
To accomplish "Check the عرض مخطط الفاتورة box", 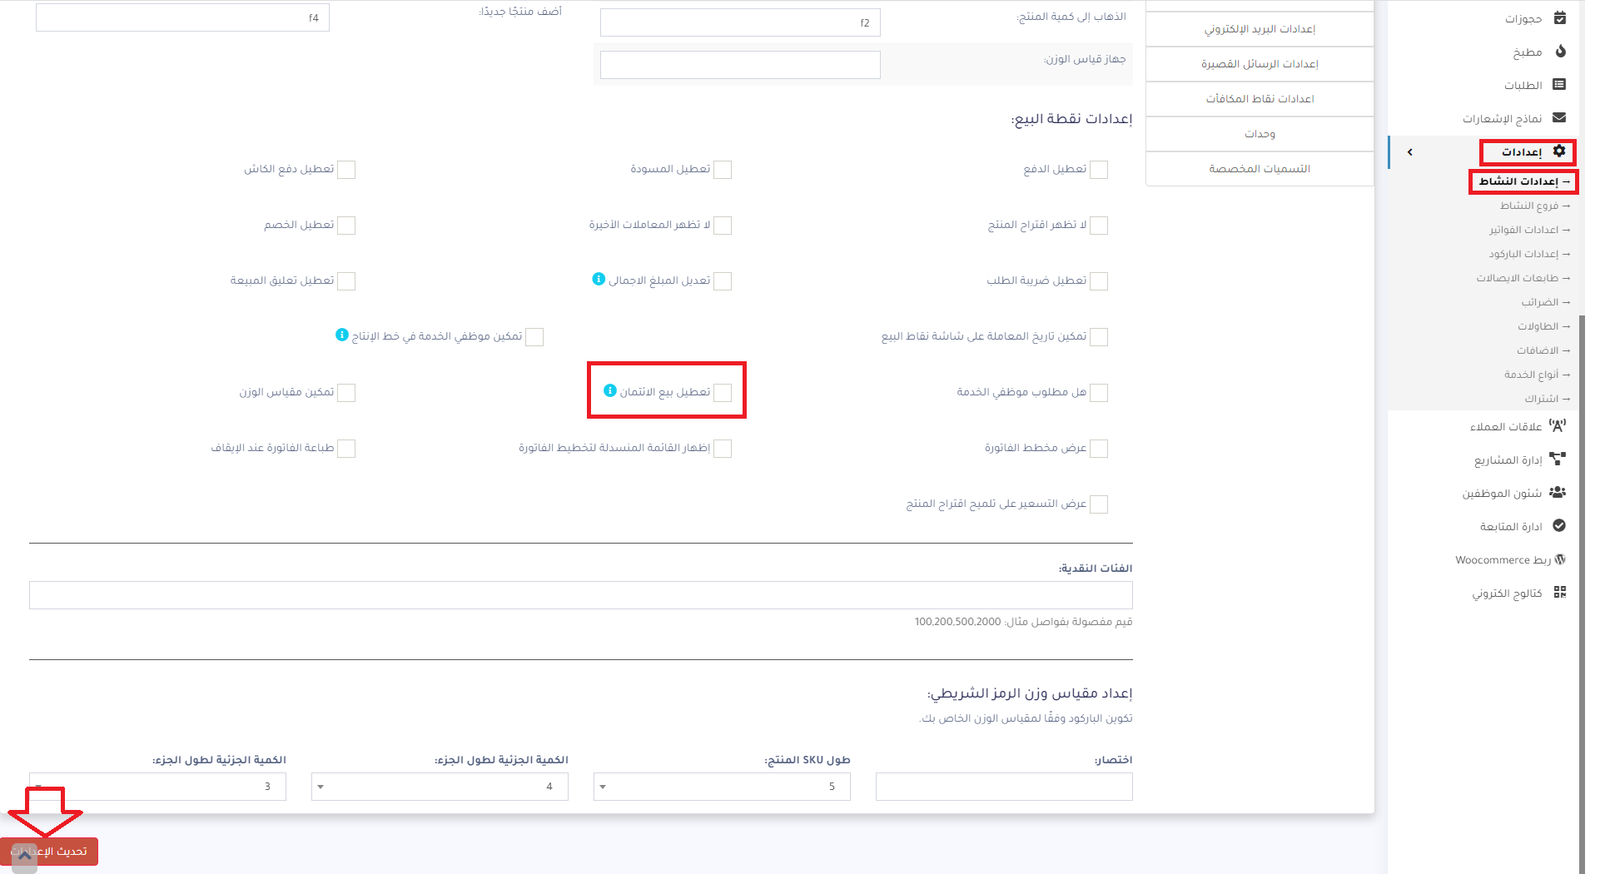I will pos(1099,449).
